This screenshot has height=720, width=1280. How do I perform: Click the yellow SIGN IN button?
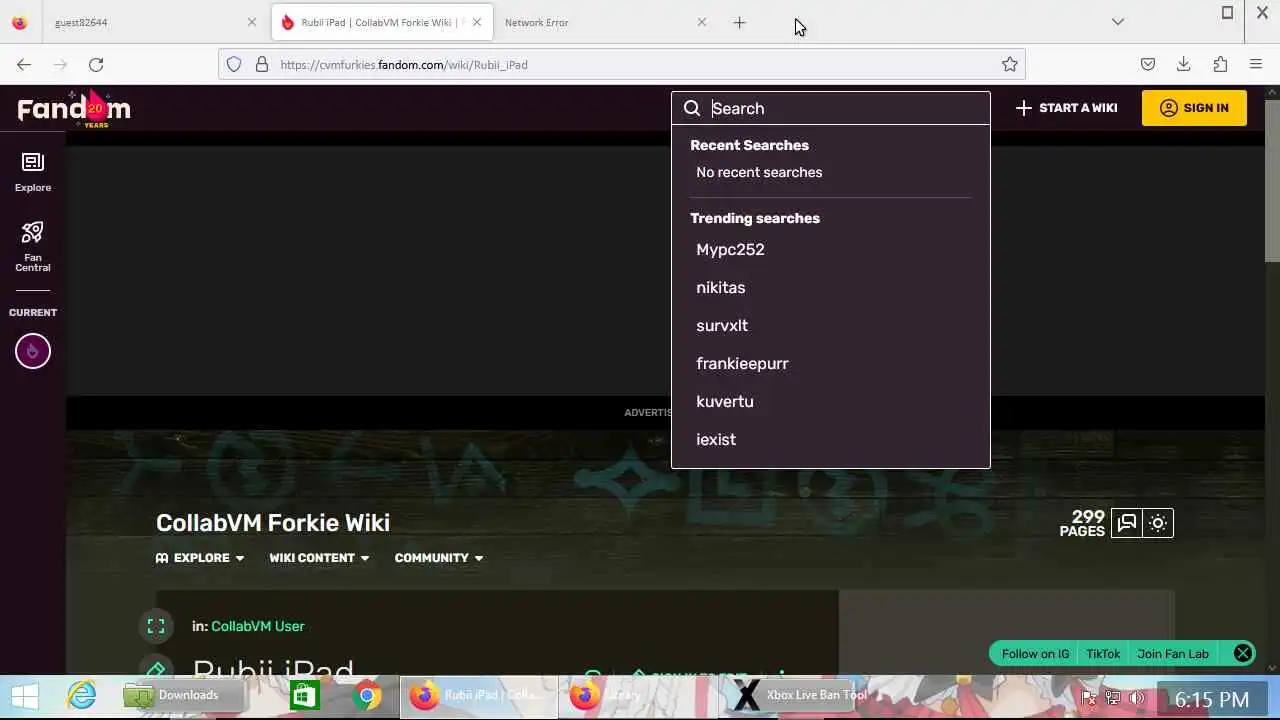1194,108
